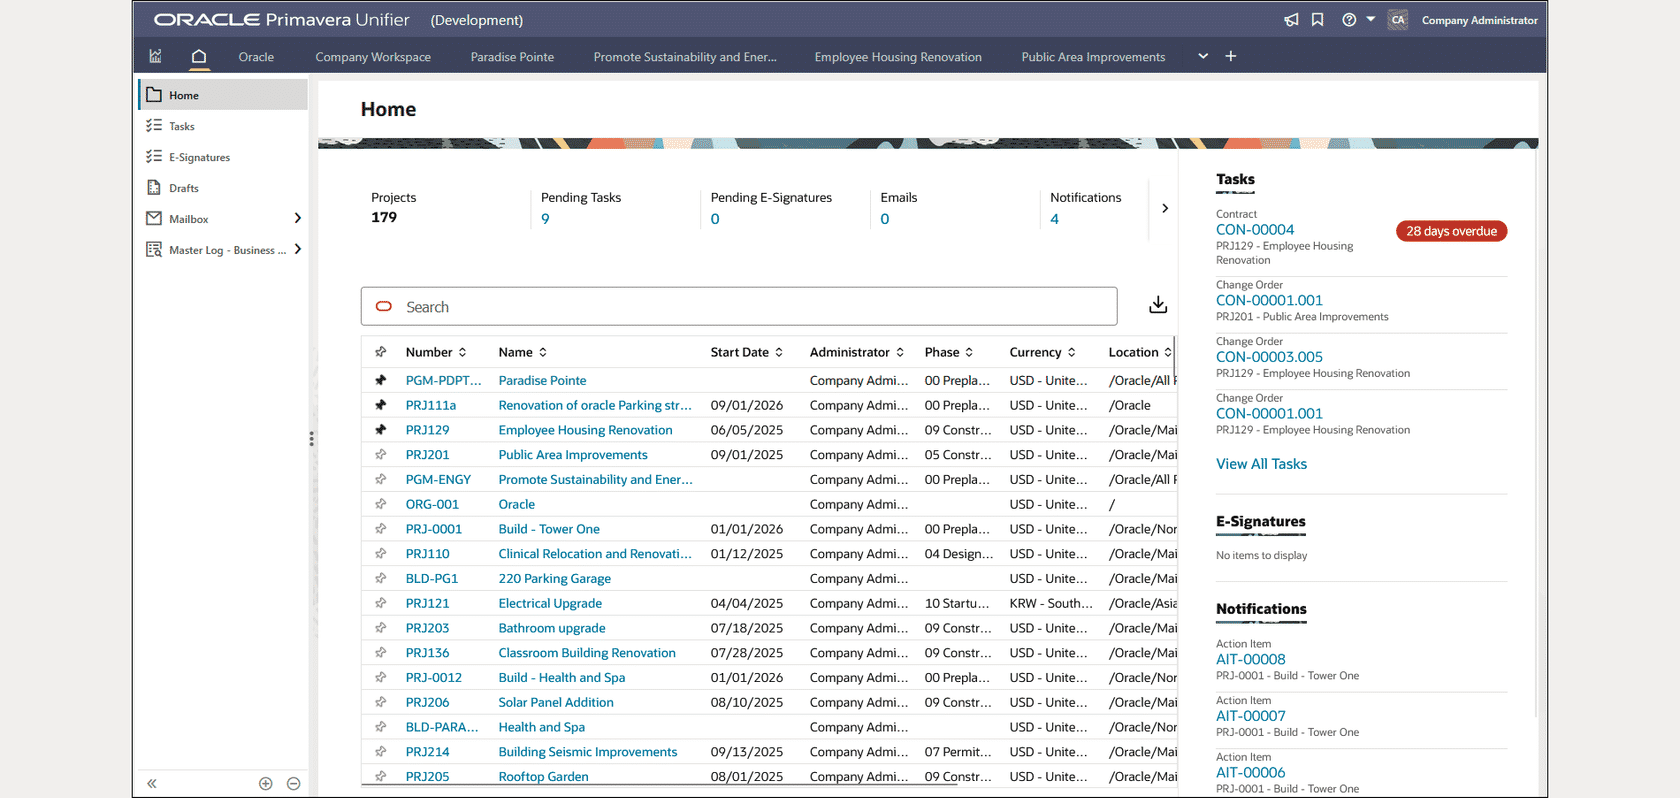The width and height of the screenshot is (1680, 798).
Task: Click the project Search field
Action: 739,306
